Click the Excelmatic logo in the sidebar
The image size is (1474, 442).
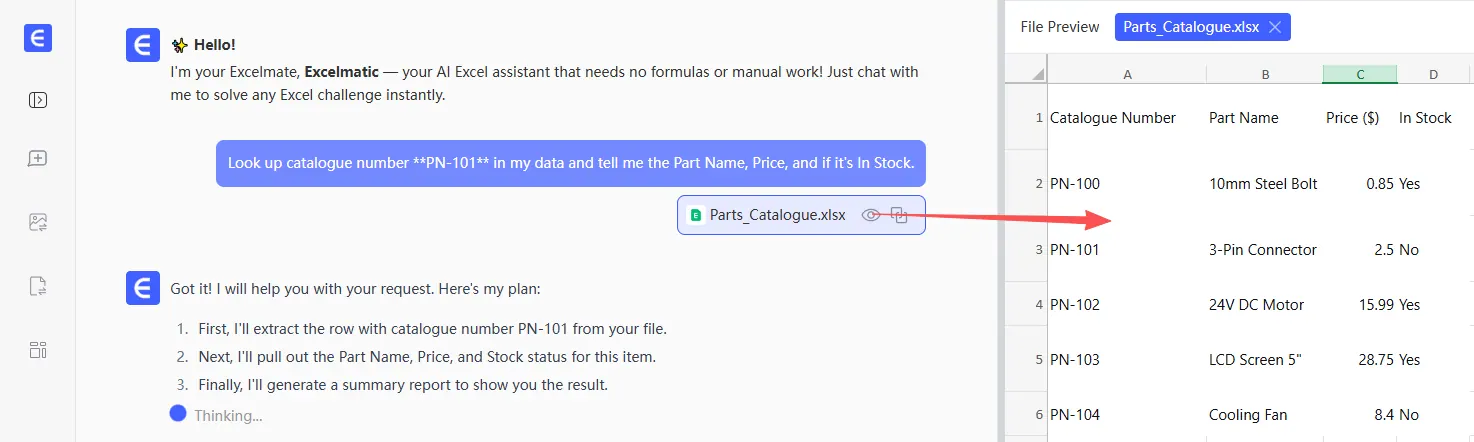coord(38,38)
